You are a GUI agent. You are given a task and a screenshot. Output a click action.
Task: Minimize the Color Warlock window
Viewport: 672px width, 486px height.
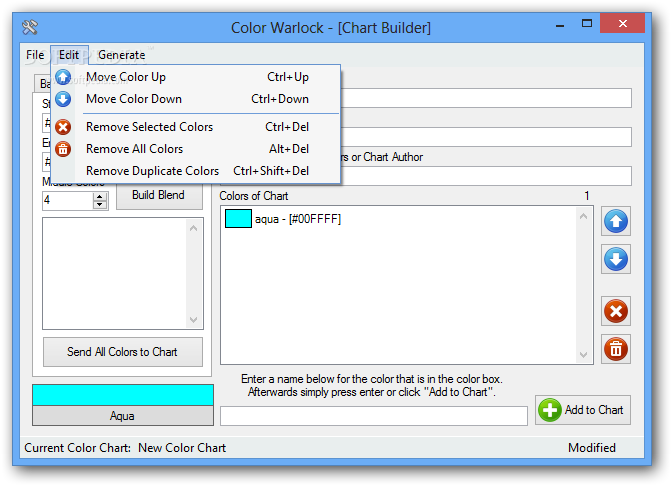click(x=560, y=25)
